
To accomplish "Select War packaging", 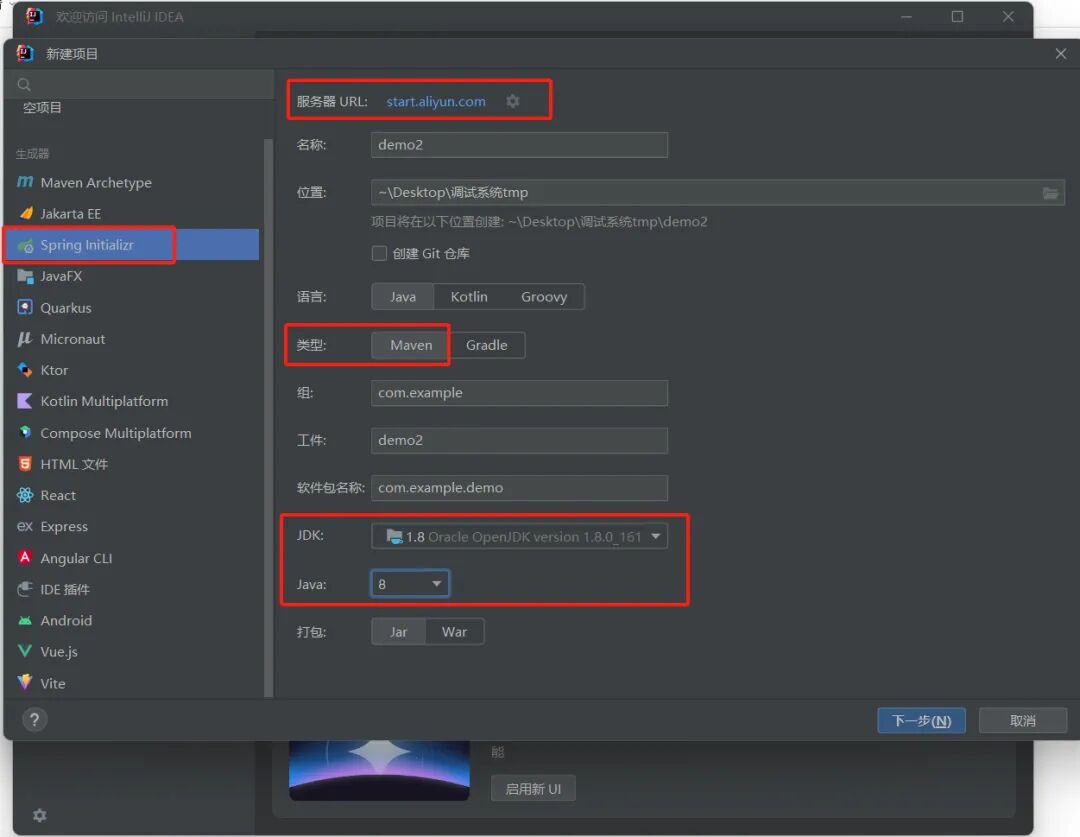I will [455, 632].
